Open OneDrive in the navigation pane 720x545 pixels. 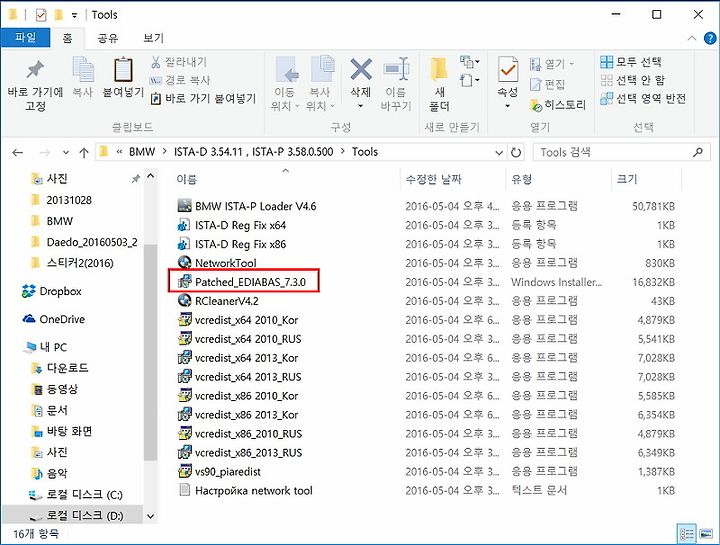53,319
